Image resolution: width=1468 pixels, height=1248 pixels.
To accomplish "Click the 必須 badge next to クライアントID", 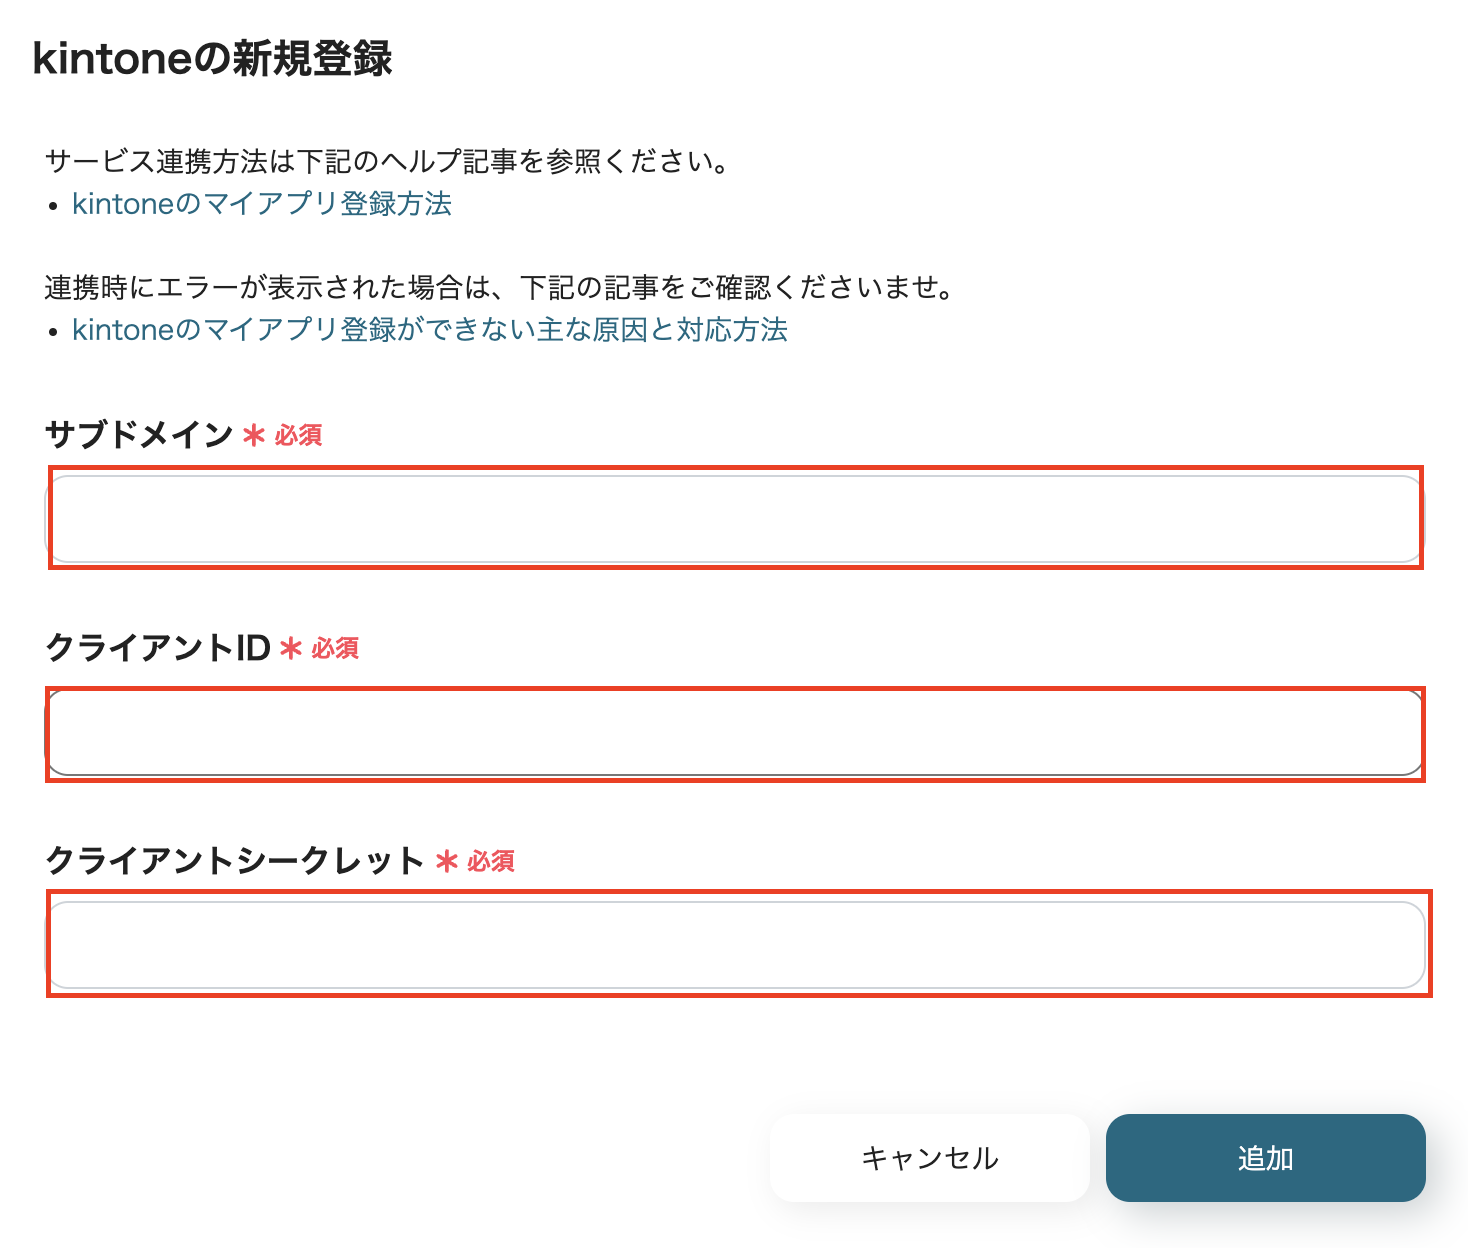I will [x=337, y=650].
